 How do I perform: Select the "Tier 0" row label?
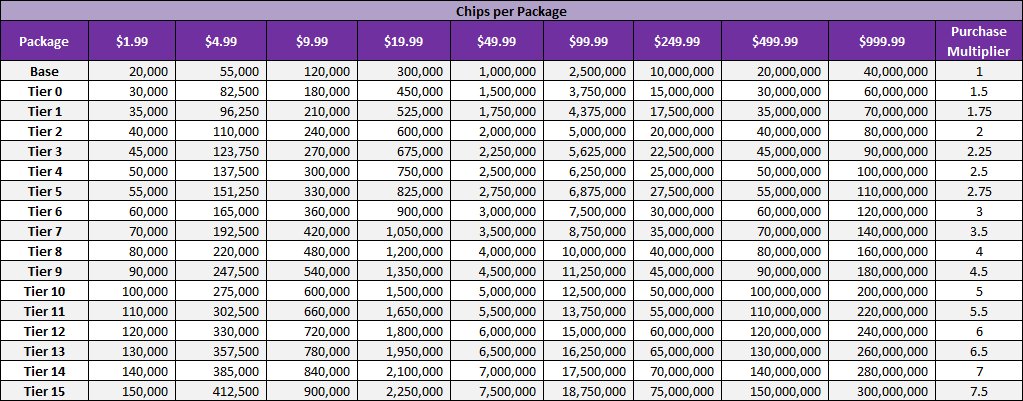(44, 91)
